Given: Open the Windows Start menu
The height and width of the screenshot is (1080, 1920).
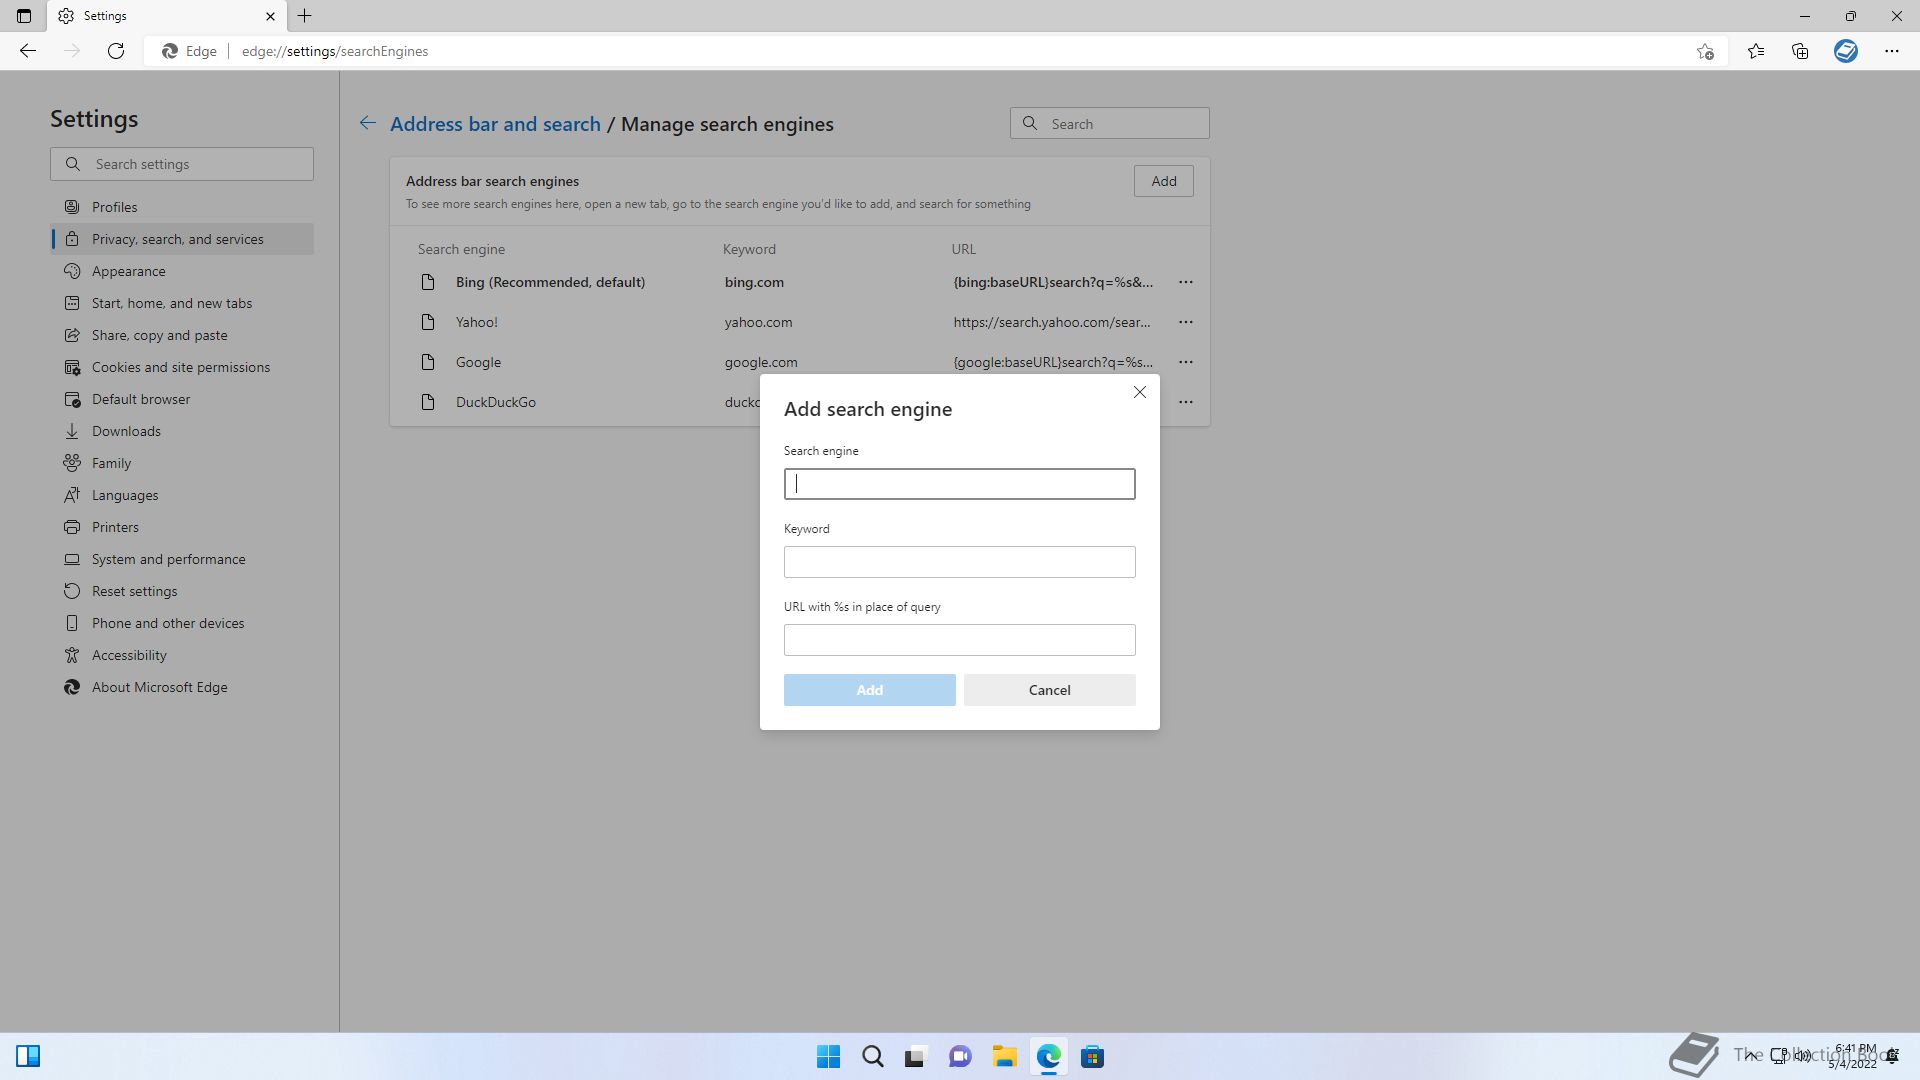Looking at the screenshot, I should (828, 1056).
